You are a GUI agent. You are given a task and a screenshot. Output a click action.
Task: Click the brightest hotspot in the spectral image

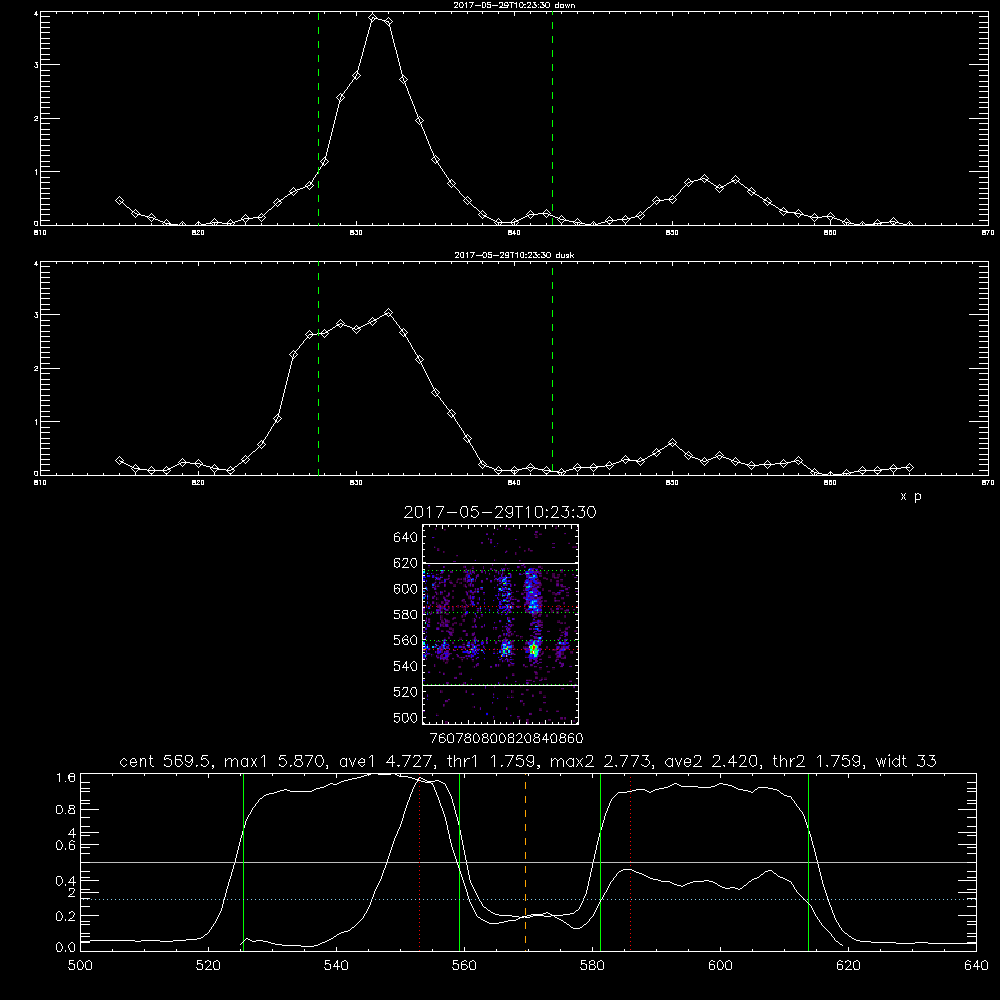[534, 650]
